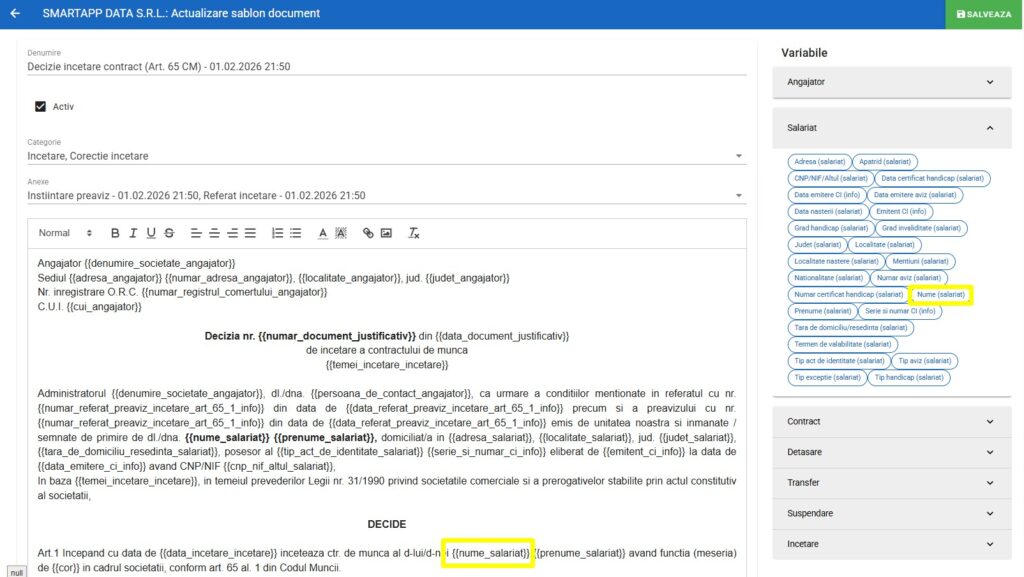The width and height of the screenshot is (1024, 577).
Task: Toggle underline formatting
Action: click(x=151, y=233)
